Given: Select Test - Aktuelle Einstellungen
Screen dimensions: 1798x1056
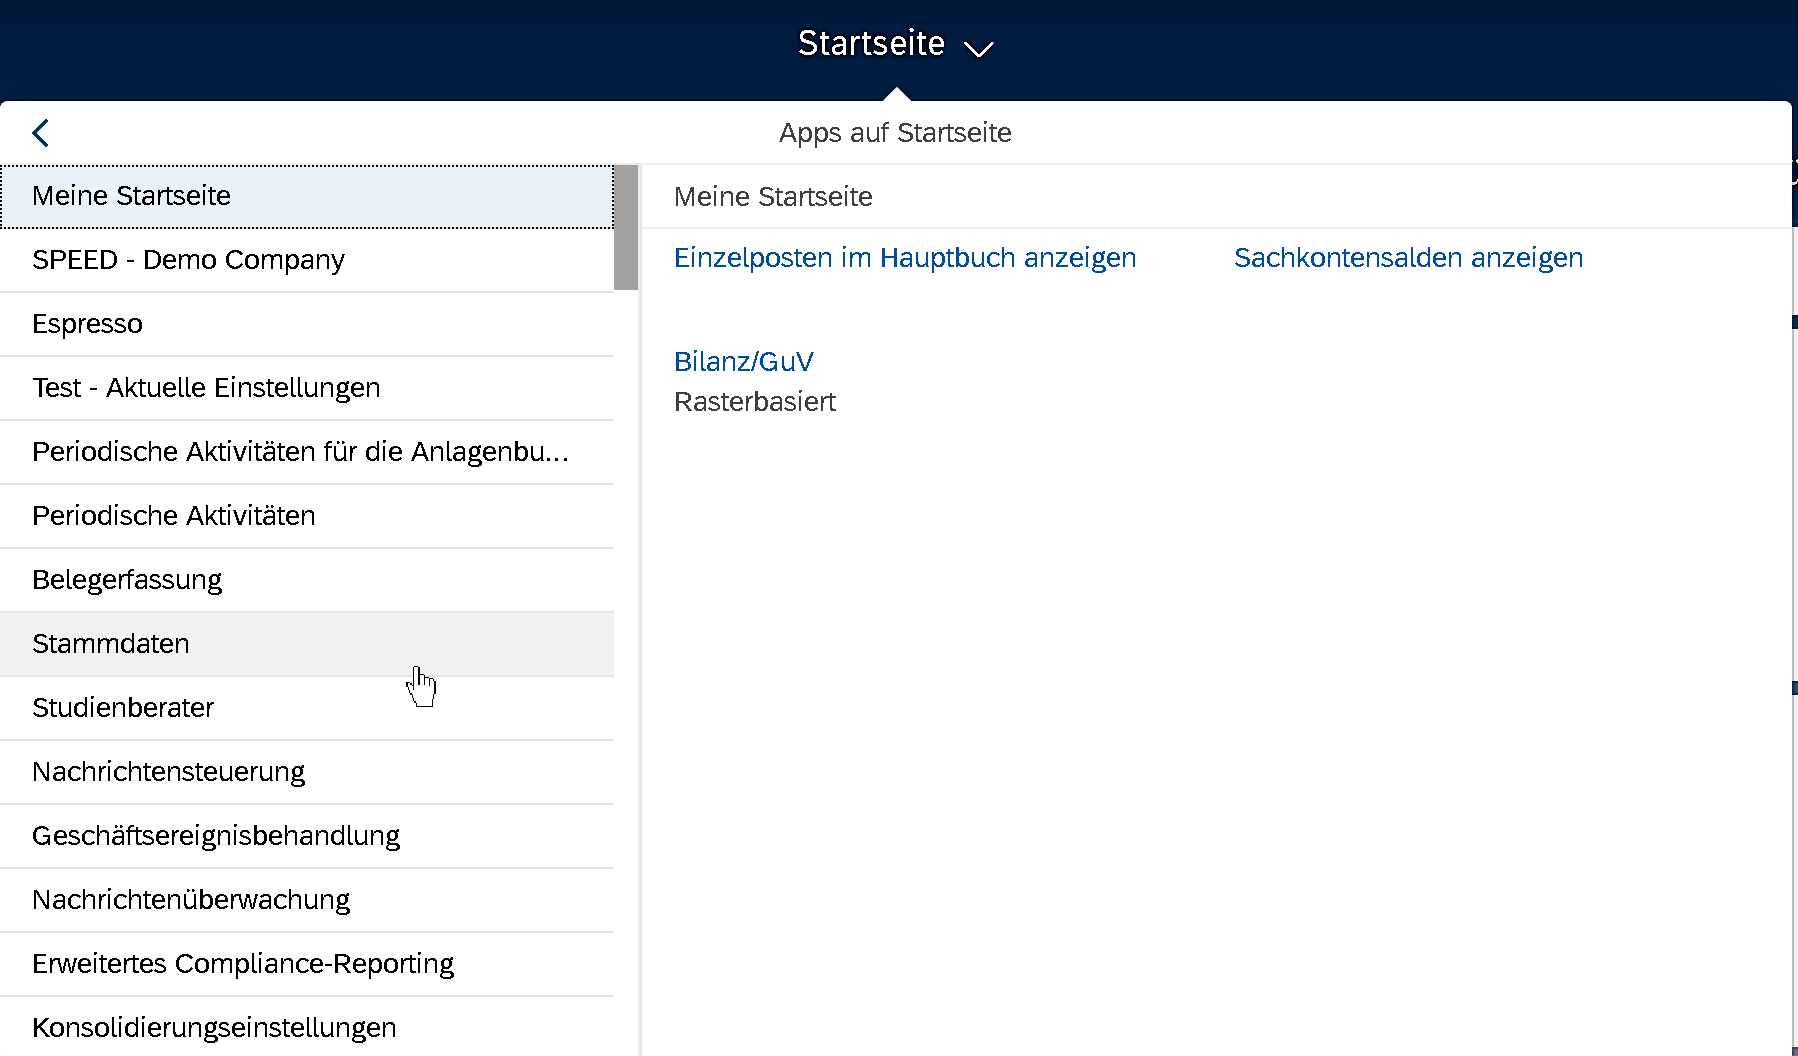Looking at the screenshot, I should coord(307,388).
